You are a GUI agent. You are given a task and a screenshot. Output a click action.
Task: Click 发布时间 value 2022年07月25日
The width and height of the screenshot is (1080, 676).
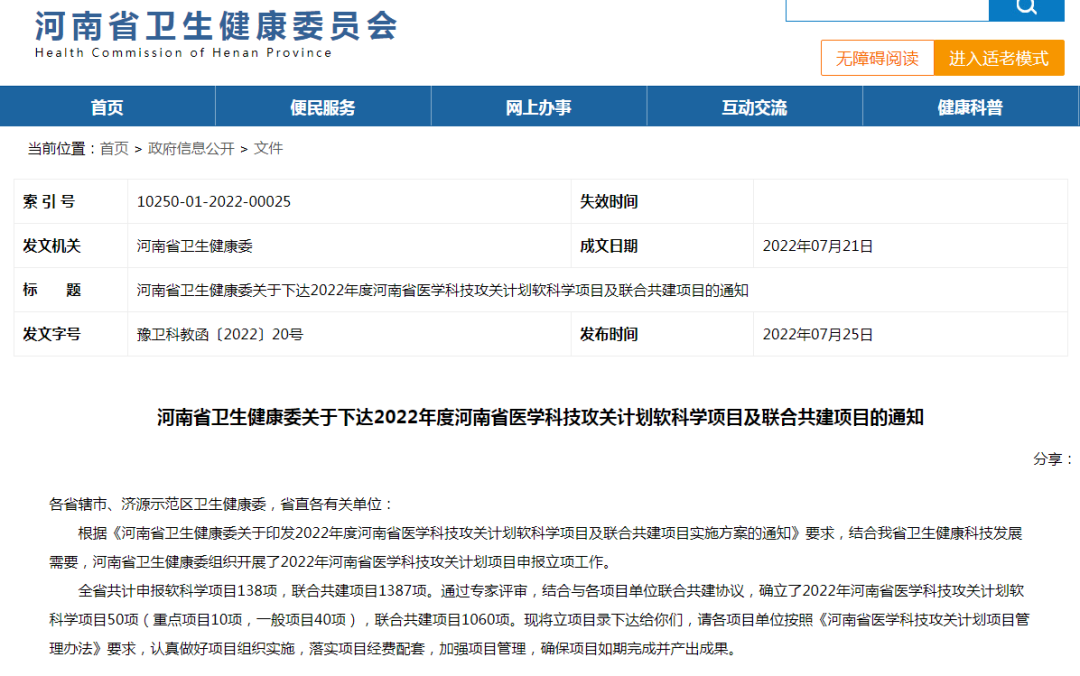[x=818, y=334]
